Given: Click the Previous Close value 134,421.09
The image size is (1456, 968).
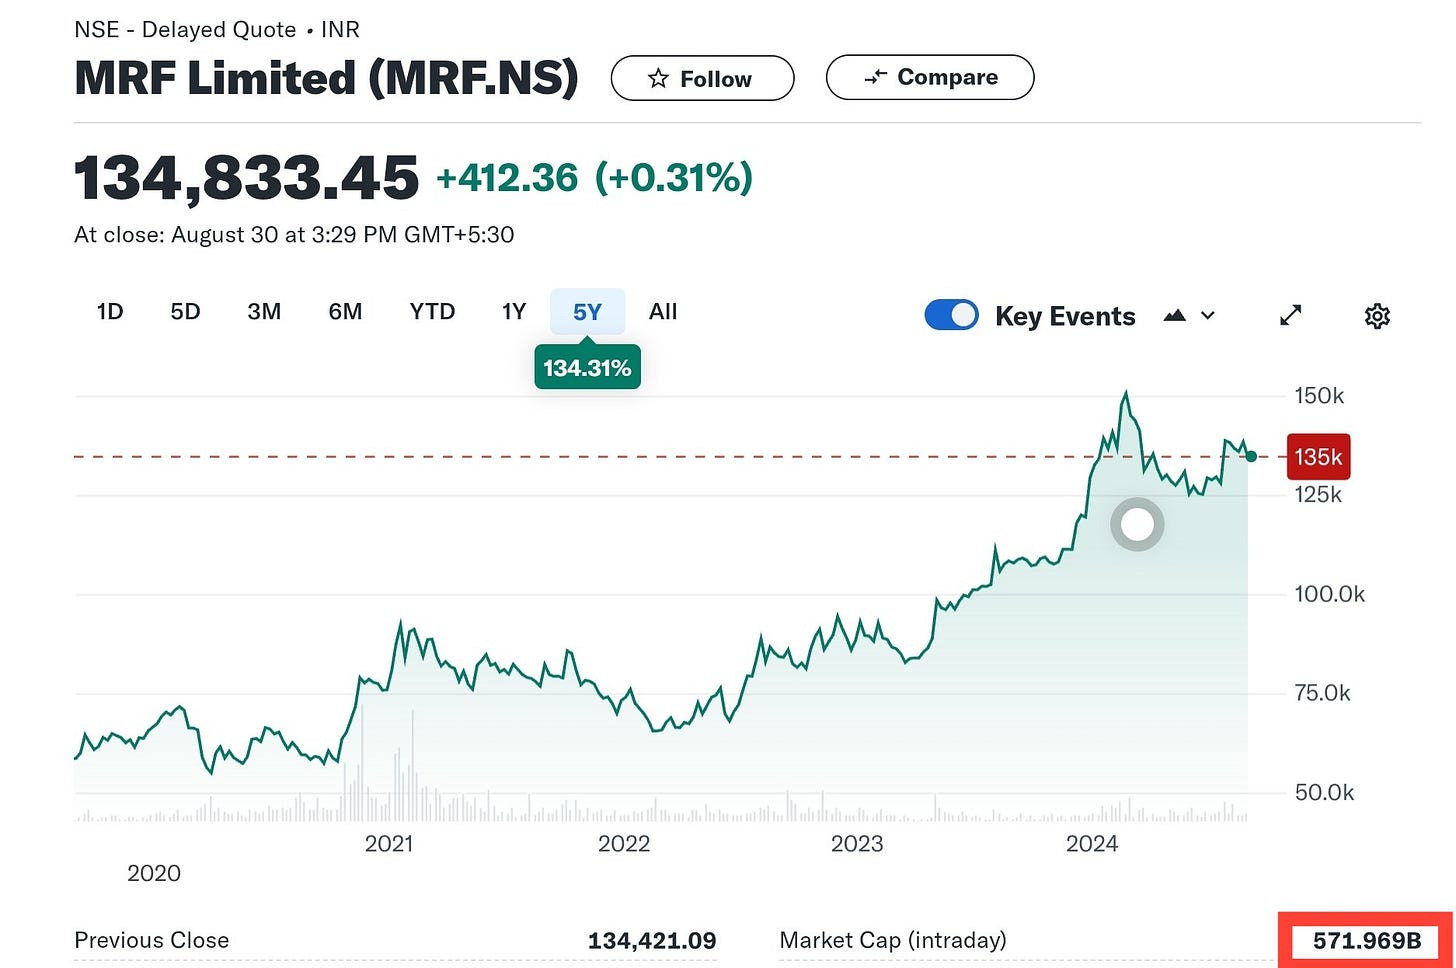Looking at the screenshot, I should [x=652, y=941].
